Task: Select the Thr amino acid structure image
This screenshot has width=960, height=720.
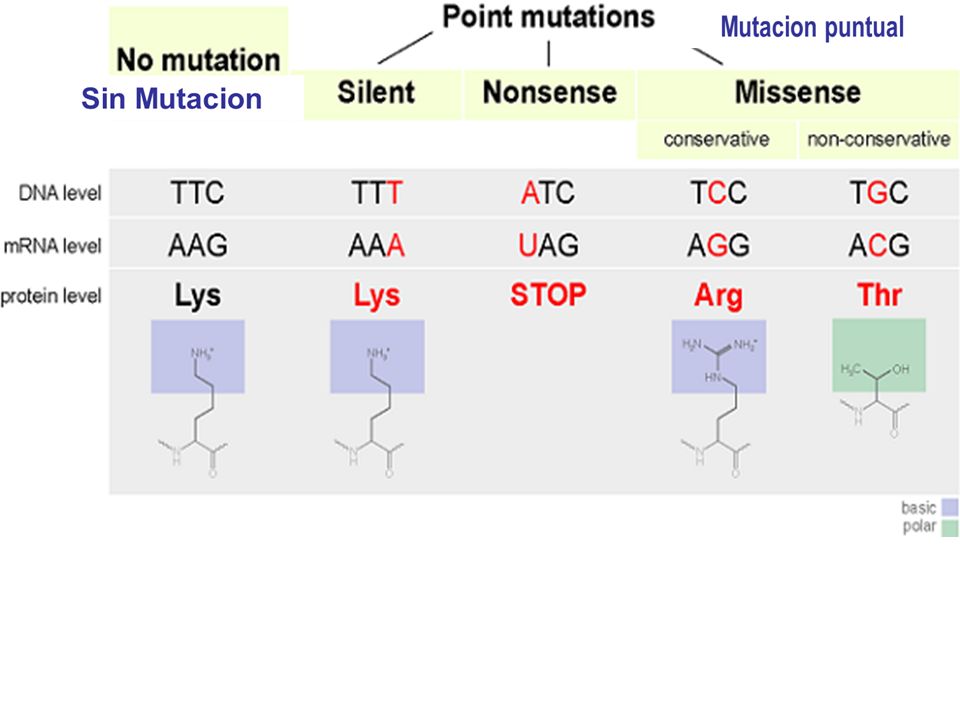Action: tap(877, 378)
